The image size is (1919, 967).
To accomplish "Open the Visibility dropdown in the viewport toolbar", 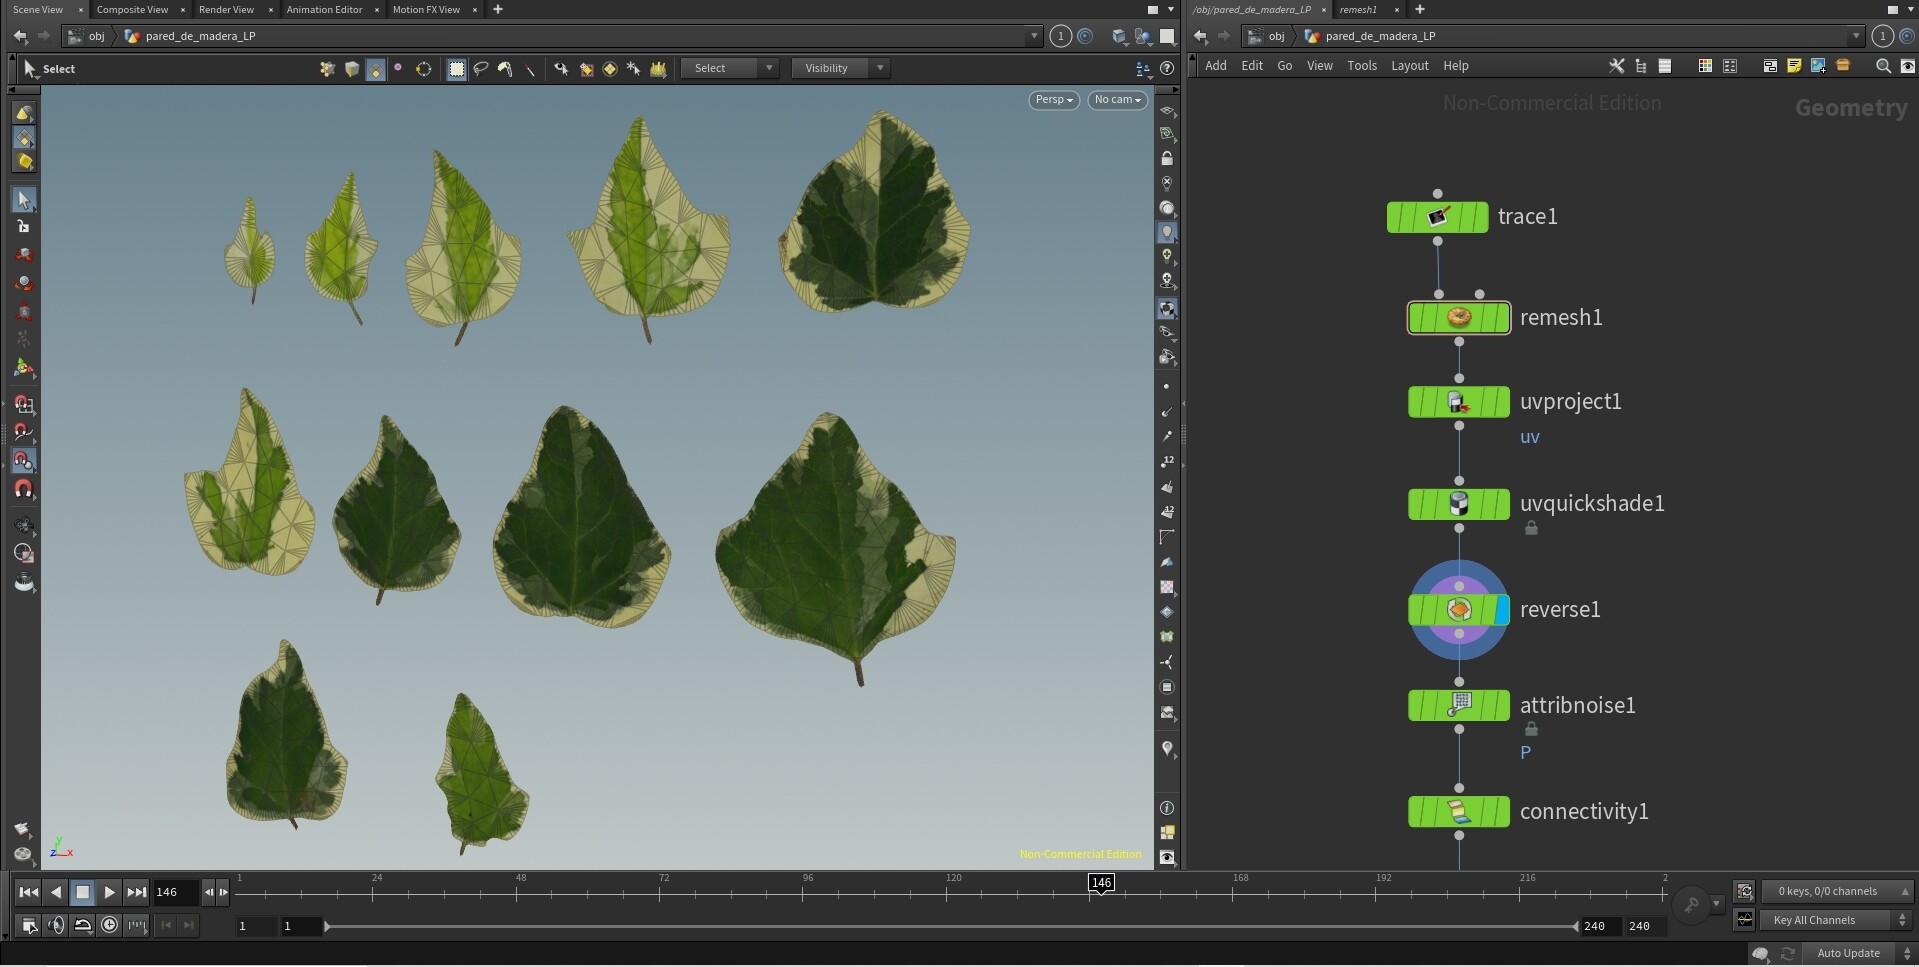I will [839, 68].
